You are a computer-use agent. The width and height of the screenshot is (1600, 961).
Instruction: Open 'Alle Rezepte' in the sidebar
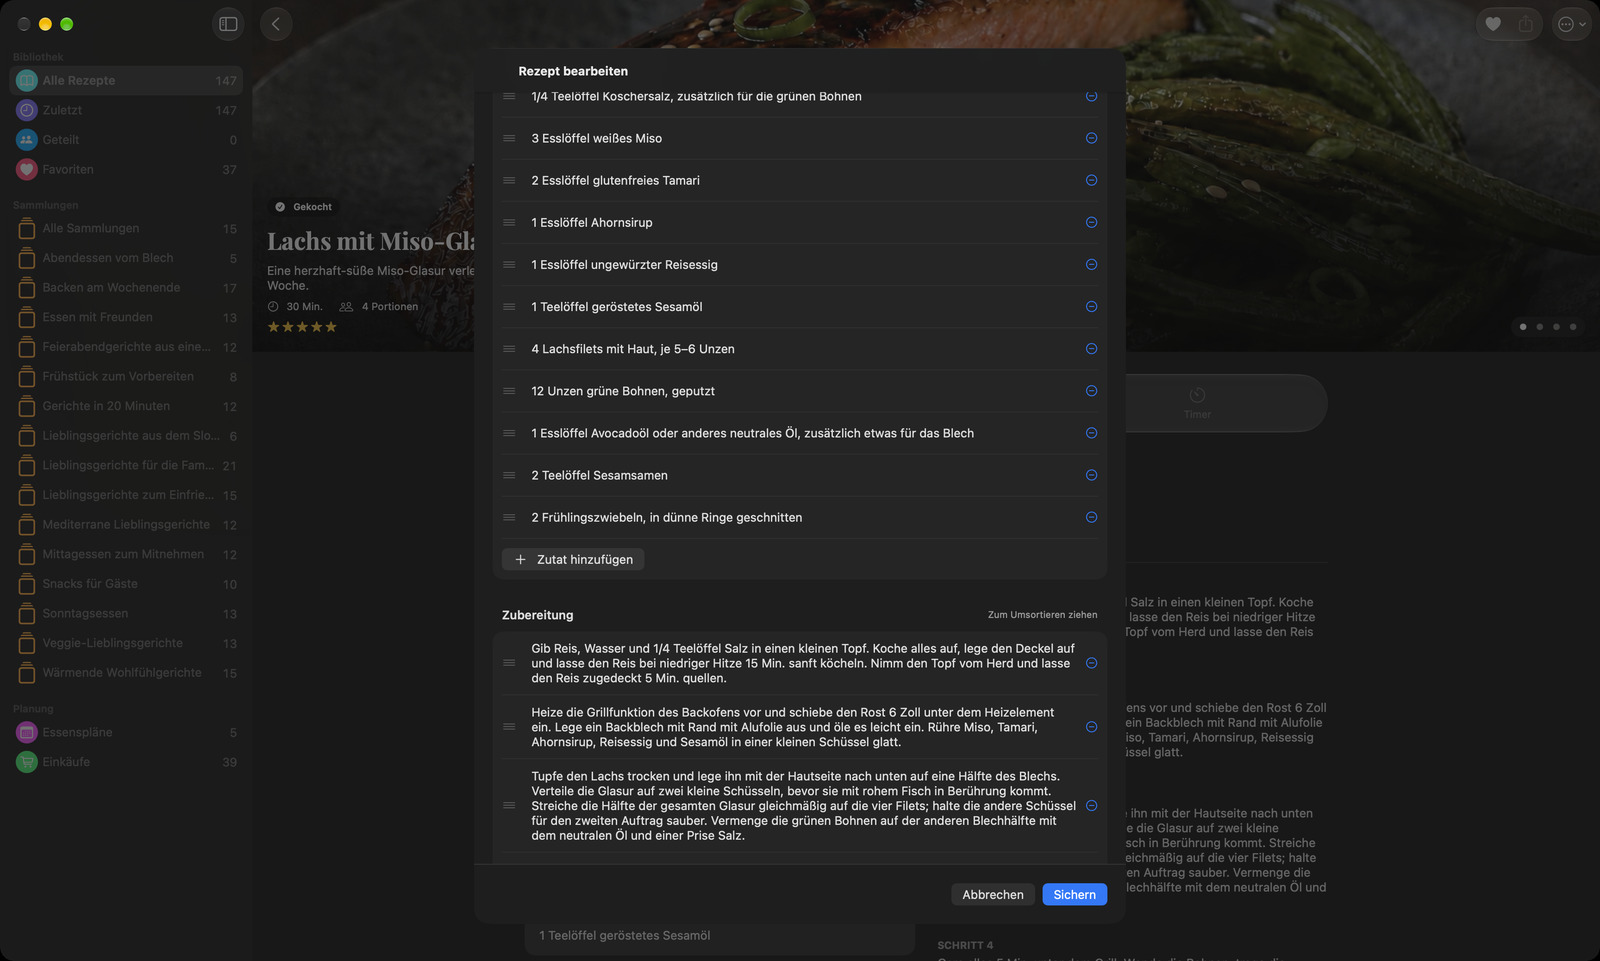pos(126,80)
